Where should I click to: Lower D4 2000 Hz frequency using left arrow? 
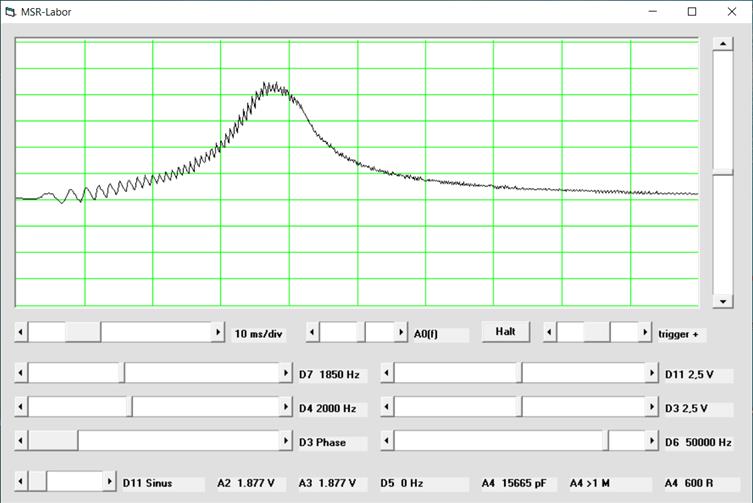pos(22,408)
